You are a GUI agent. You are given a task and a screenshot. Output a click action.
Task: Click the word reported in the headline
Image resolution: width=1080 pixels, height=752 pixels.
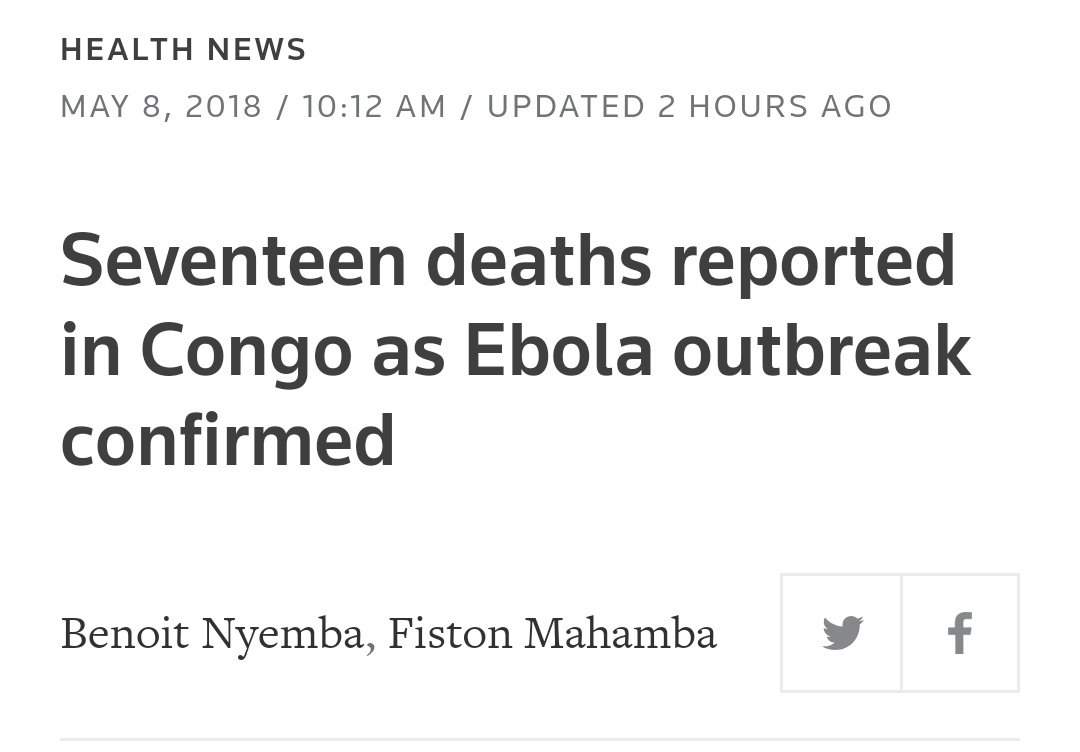[x=813, y=264]
